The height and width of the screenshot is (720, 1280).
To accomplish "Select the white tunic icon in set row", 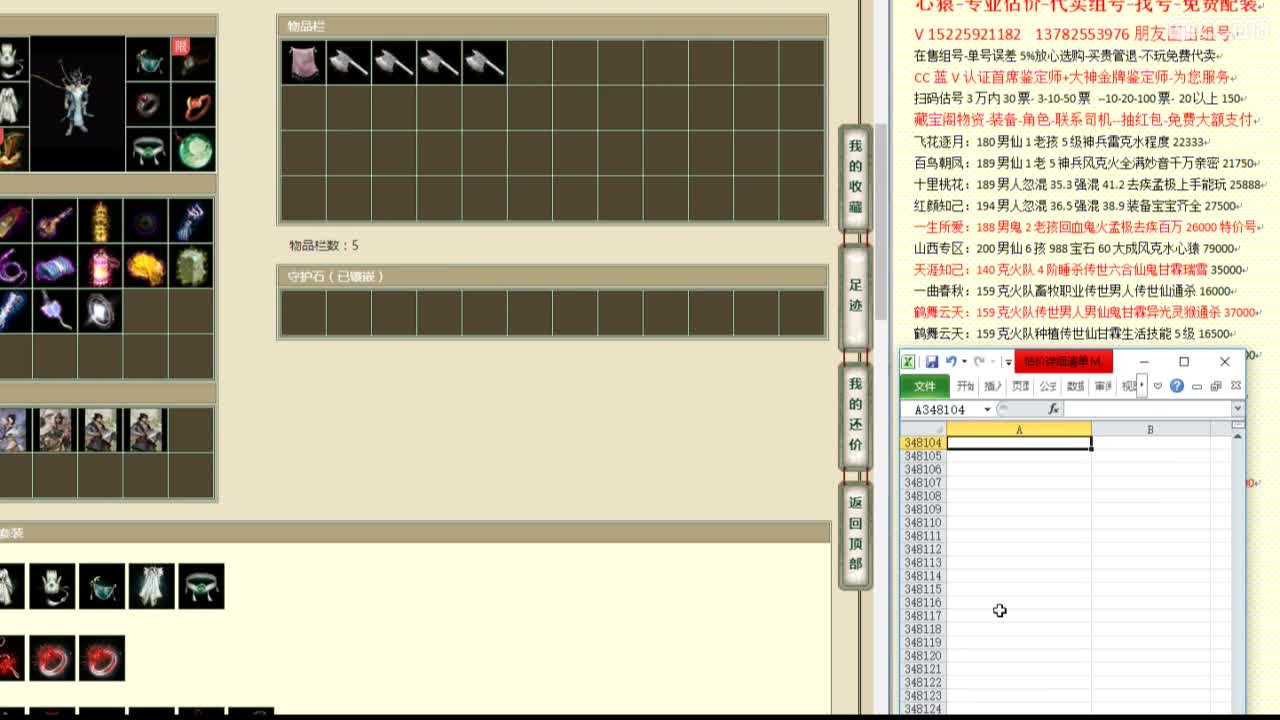I will point(152,586).
